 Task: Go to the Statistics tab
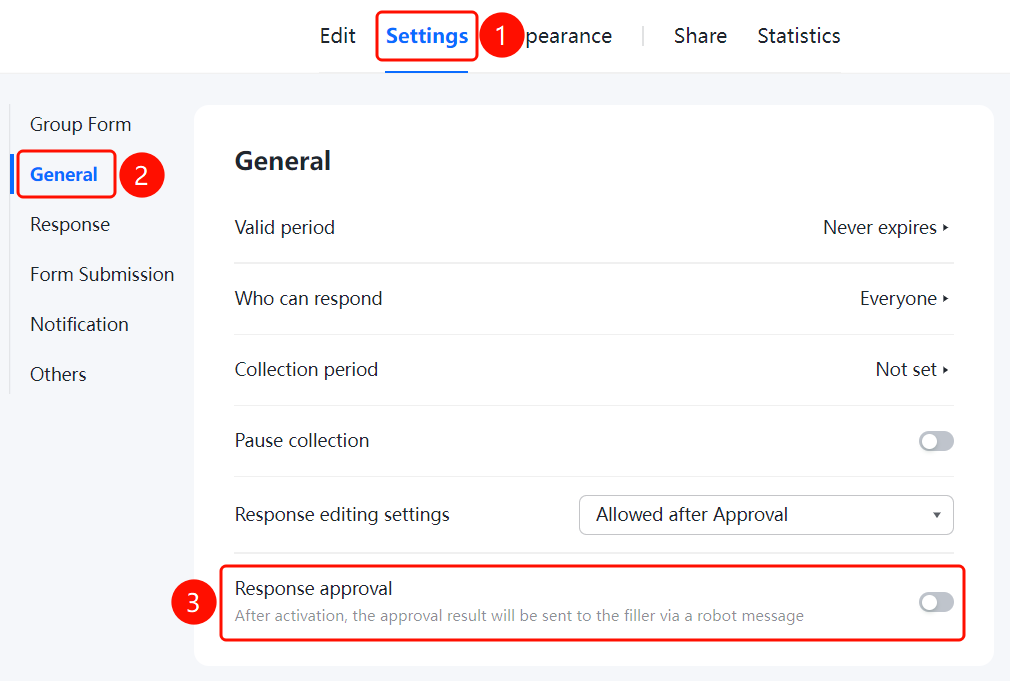click(799, 36)
